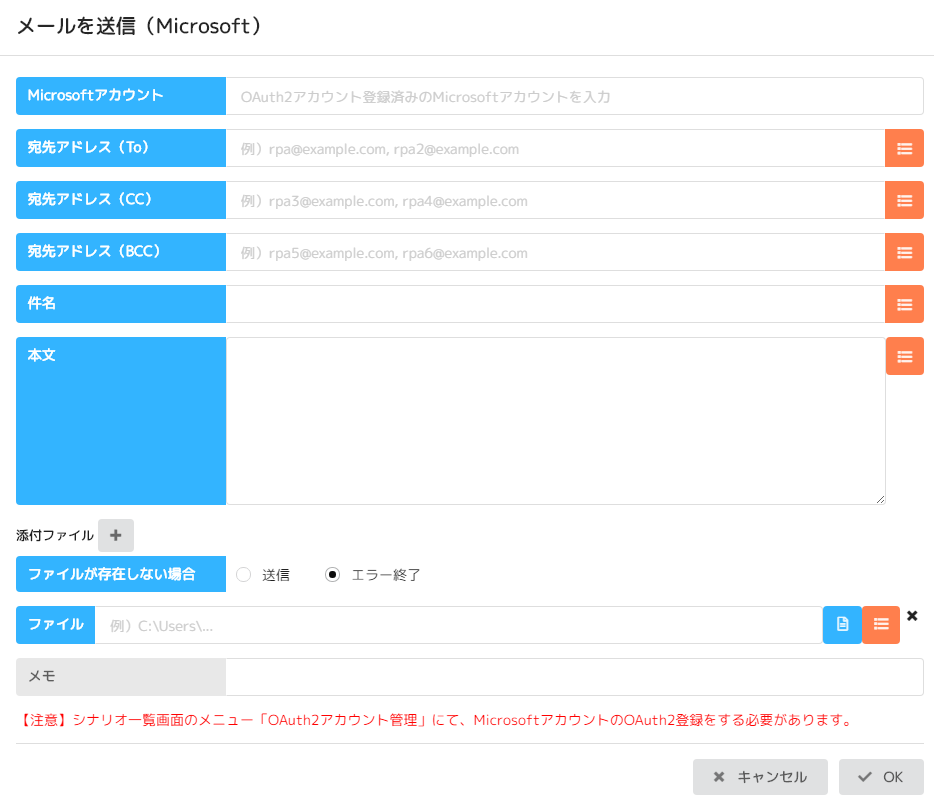
Task: Open variable list for ファイル path
Action: (881, 625)
